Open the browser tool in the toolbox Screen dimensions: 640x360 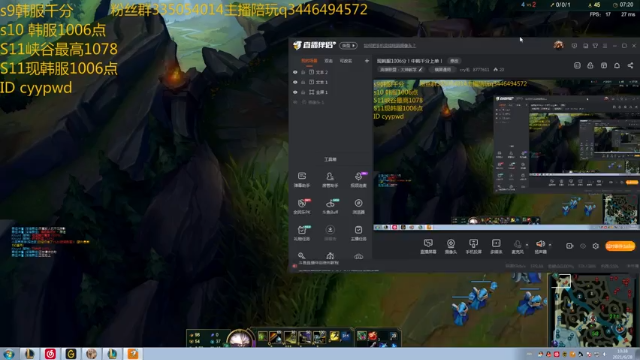[358, 206]
